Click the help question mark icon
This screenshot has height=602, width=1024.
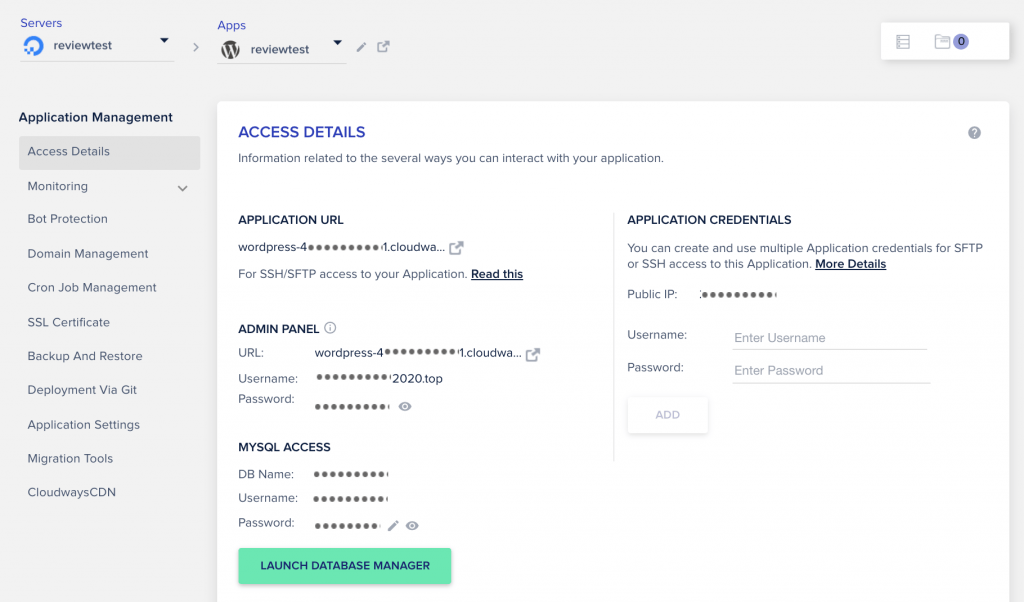pyautogui.click(x=974, y=133)
